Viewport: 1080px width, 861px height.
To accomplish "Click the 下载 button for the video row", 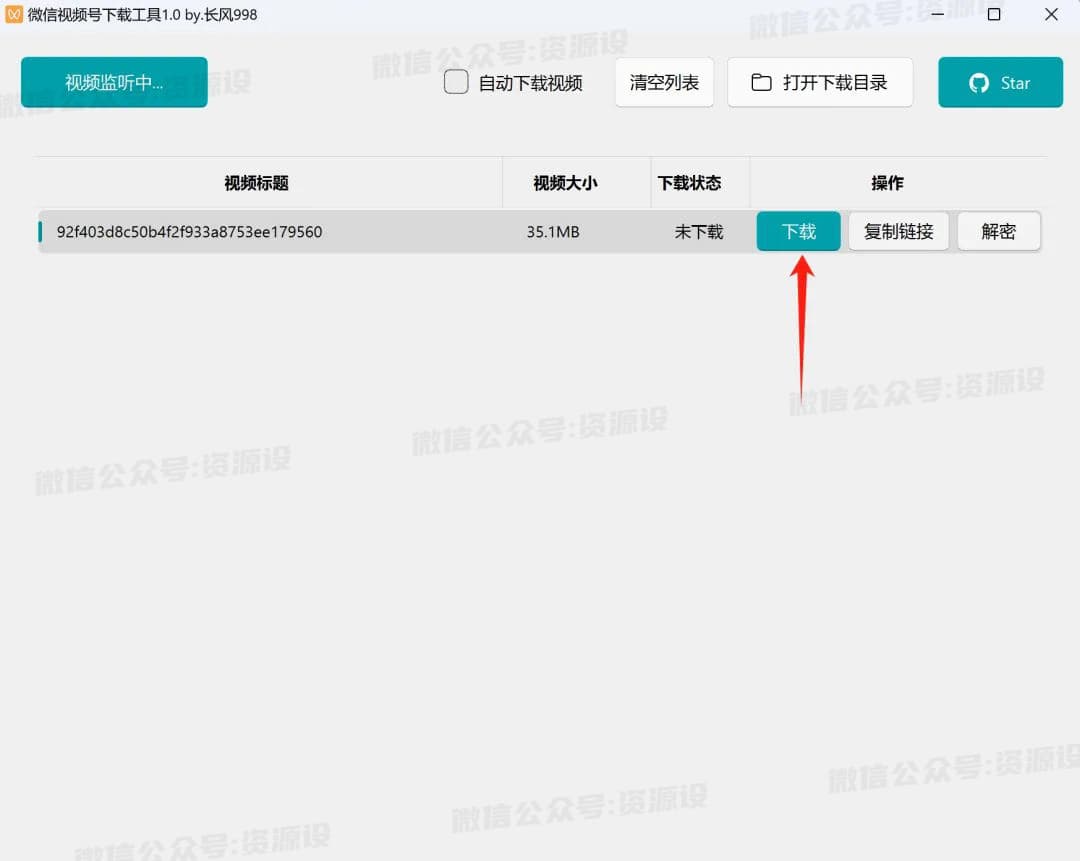I will 798,231.
